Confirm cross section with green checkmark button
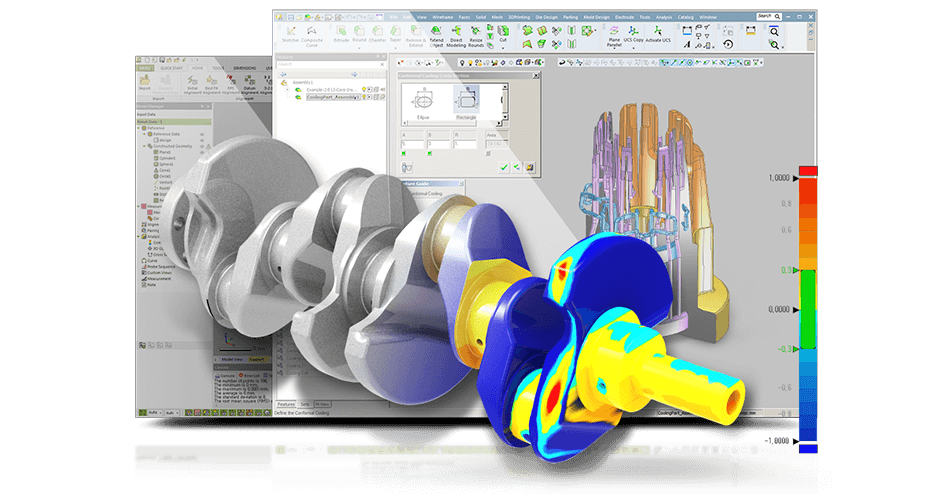This screenshot has width=940, height=494. [x=503, y=167]
